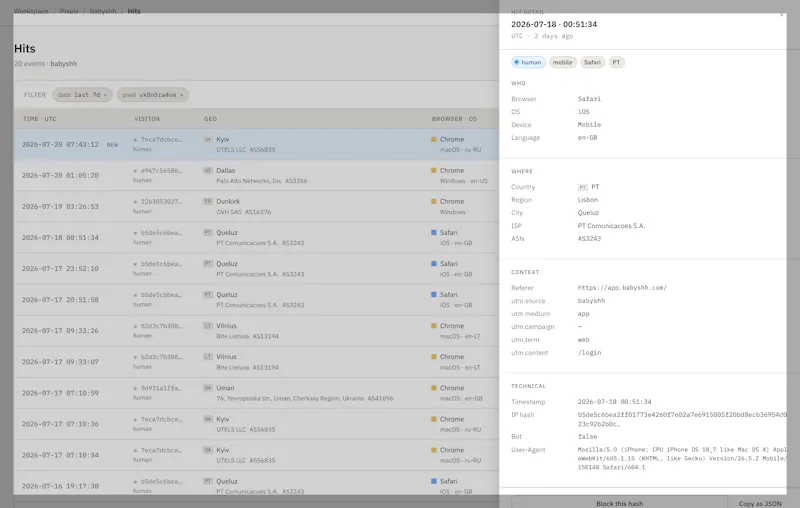Click the NEW badge on the first hit

tap(112, 145)
